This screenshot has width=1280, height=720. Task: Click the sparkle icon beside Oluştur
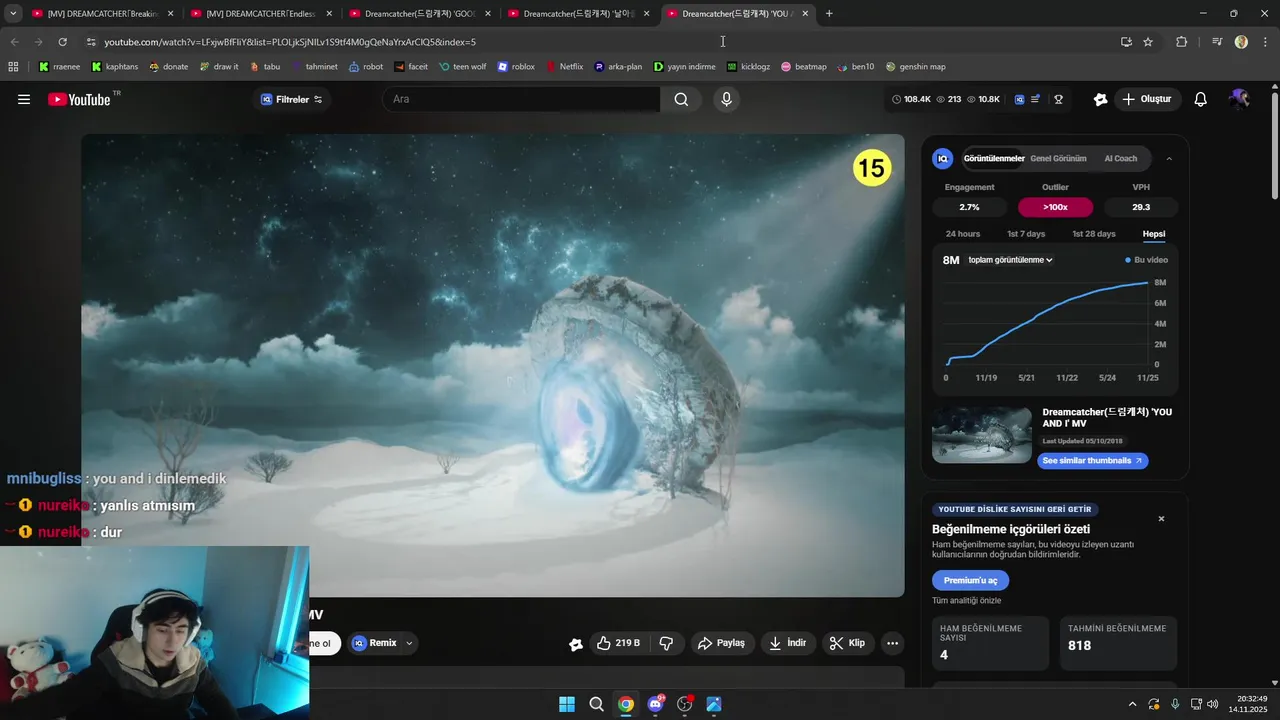pyautogui.click(x=1100, y=99)
